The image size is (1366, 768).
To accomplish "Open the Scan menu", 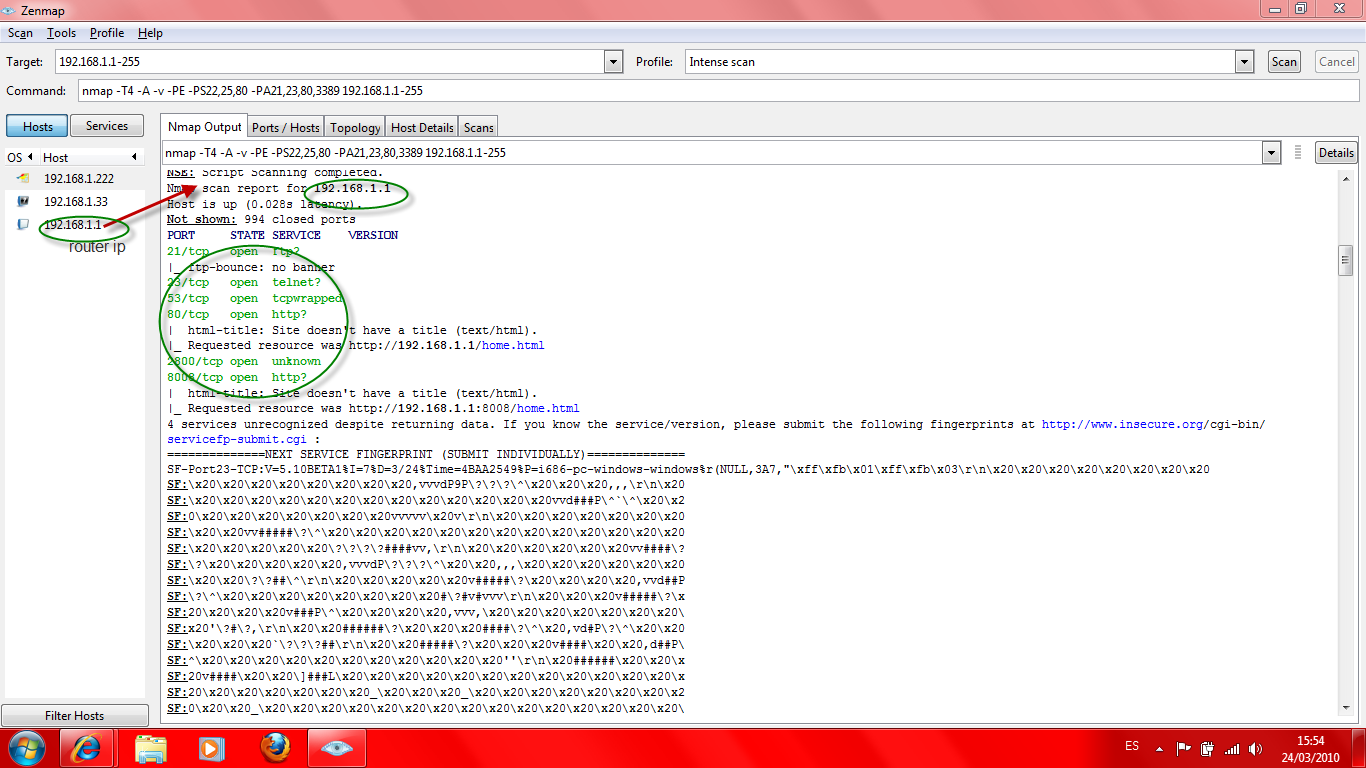I will pyautogui.click(x=20, y=33).
